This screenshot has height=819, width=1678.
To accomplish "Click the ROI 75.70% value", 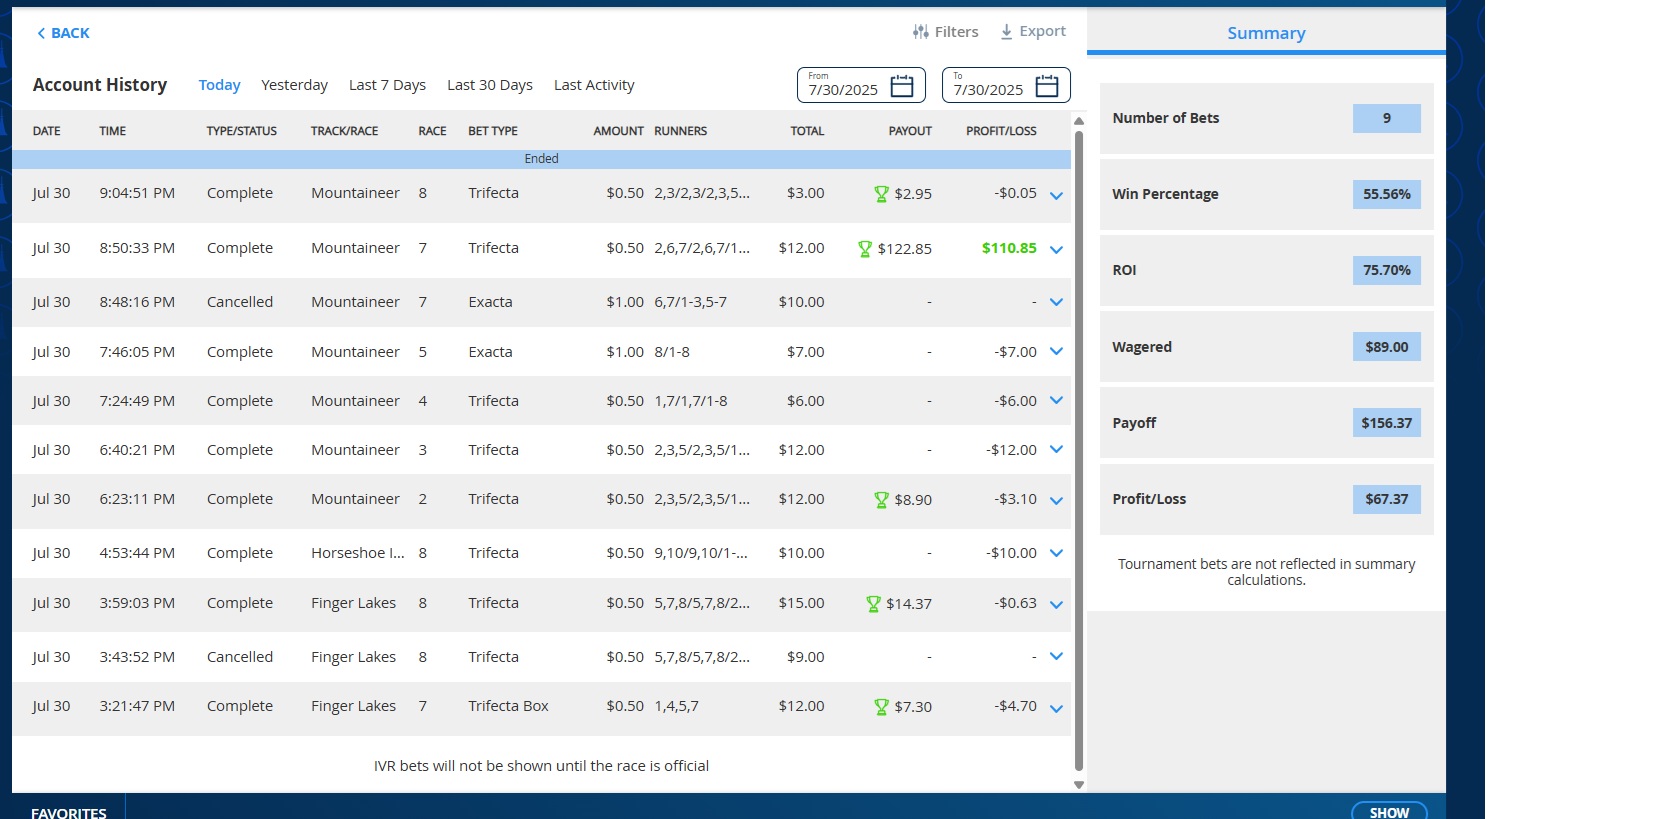I will tap(1386, 270).
